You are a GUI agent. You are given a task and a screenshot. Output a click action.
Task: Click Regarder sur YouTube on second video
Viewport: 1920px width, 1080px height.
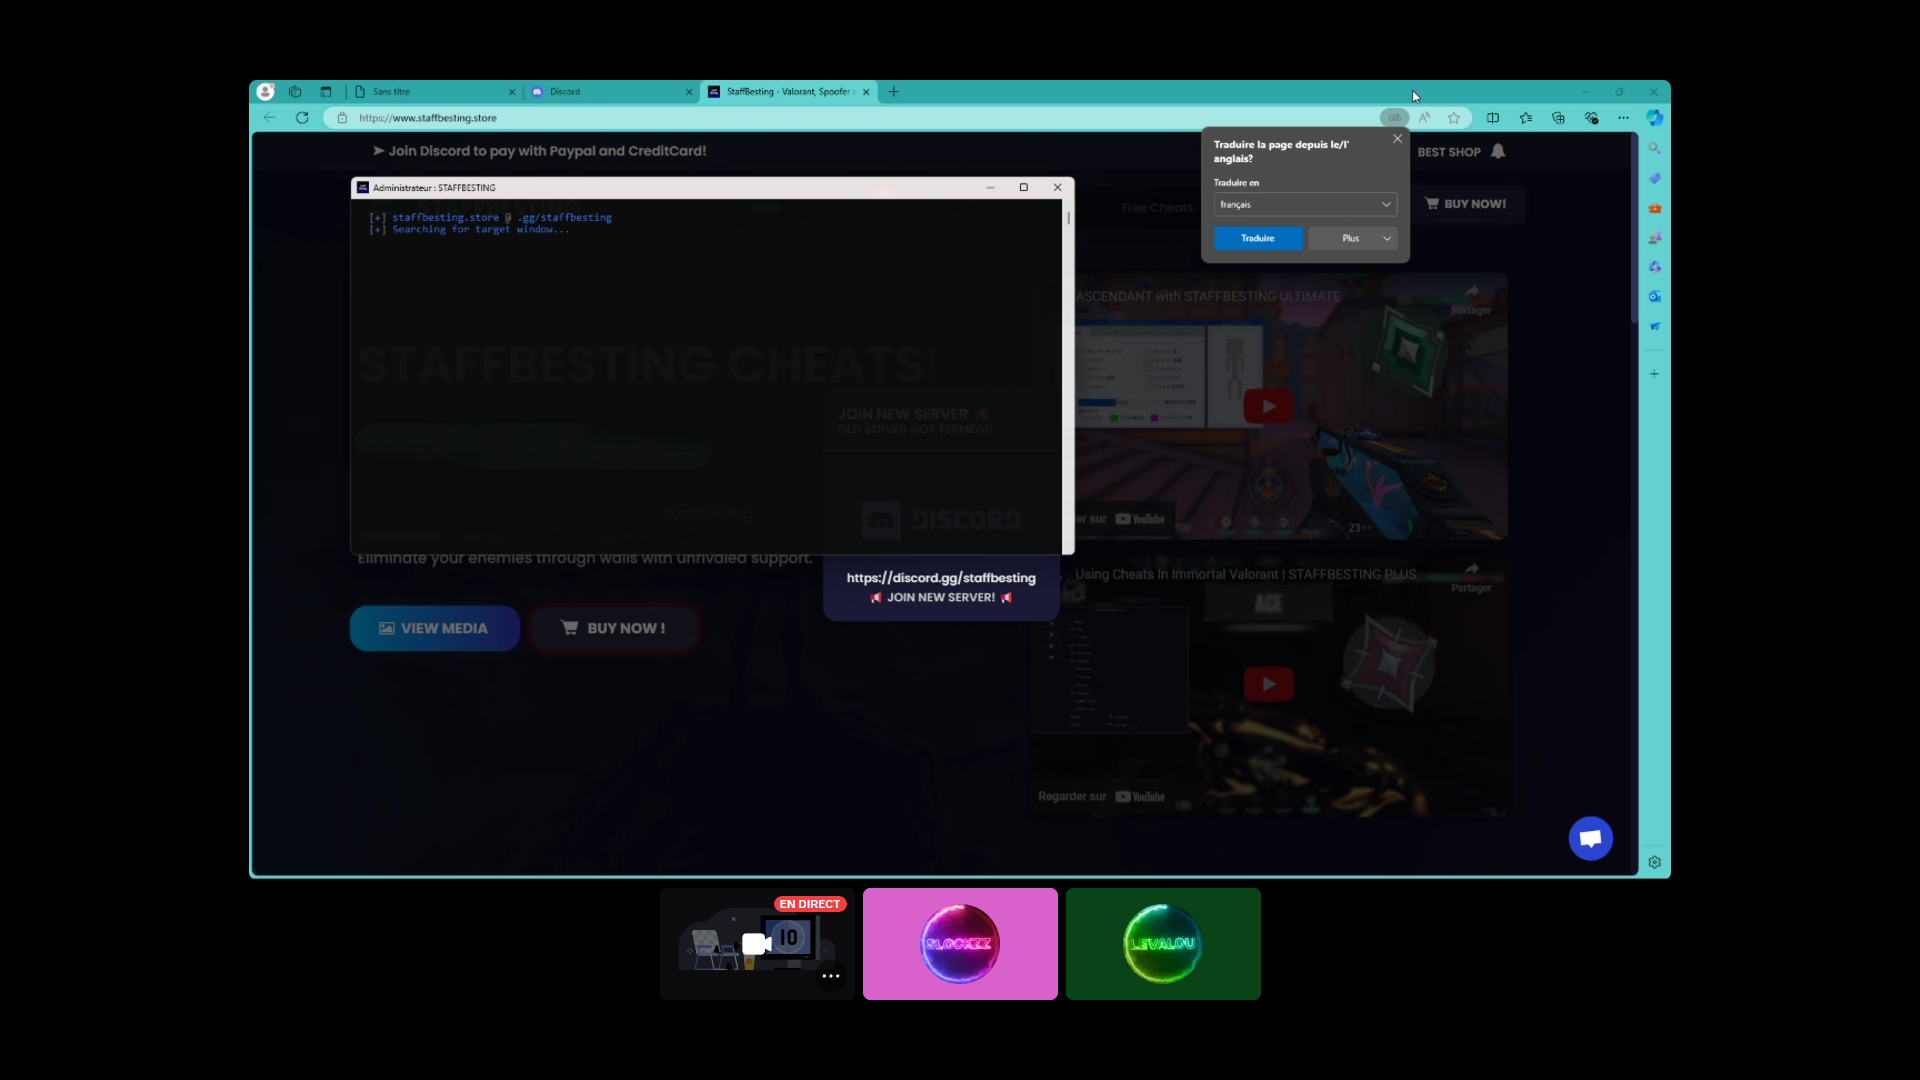[x=1102, y=797]
